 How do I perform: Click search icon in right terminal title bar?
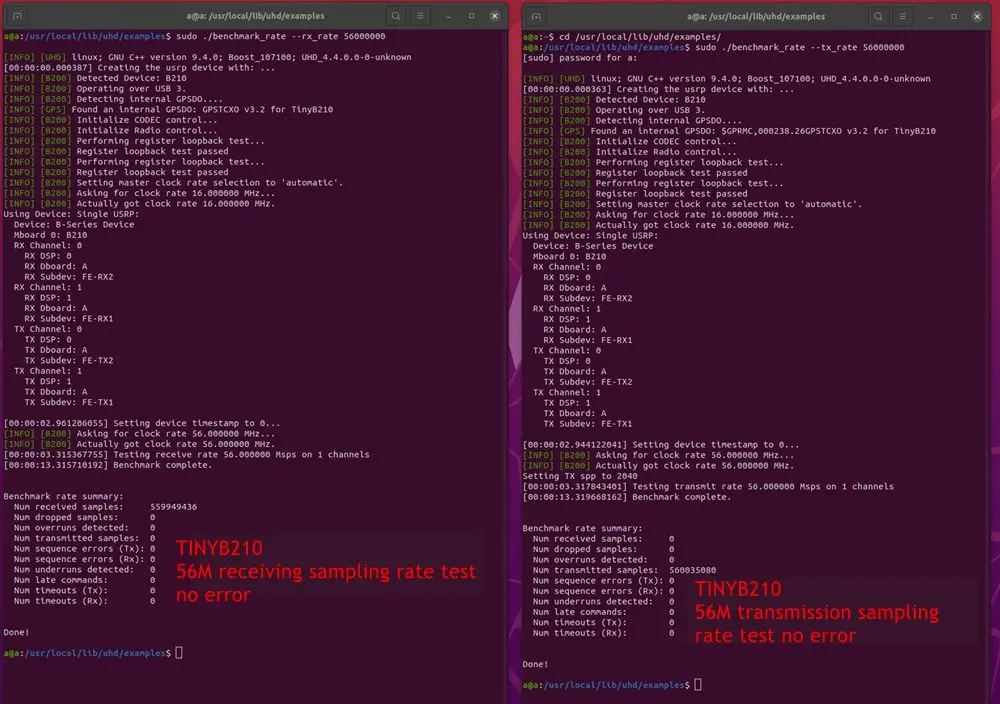878,17
